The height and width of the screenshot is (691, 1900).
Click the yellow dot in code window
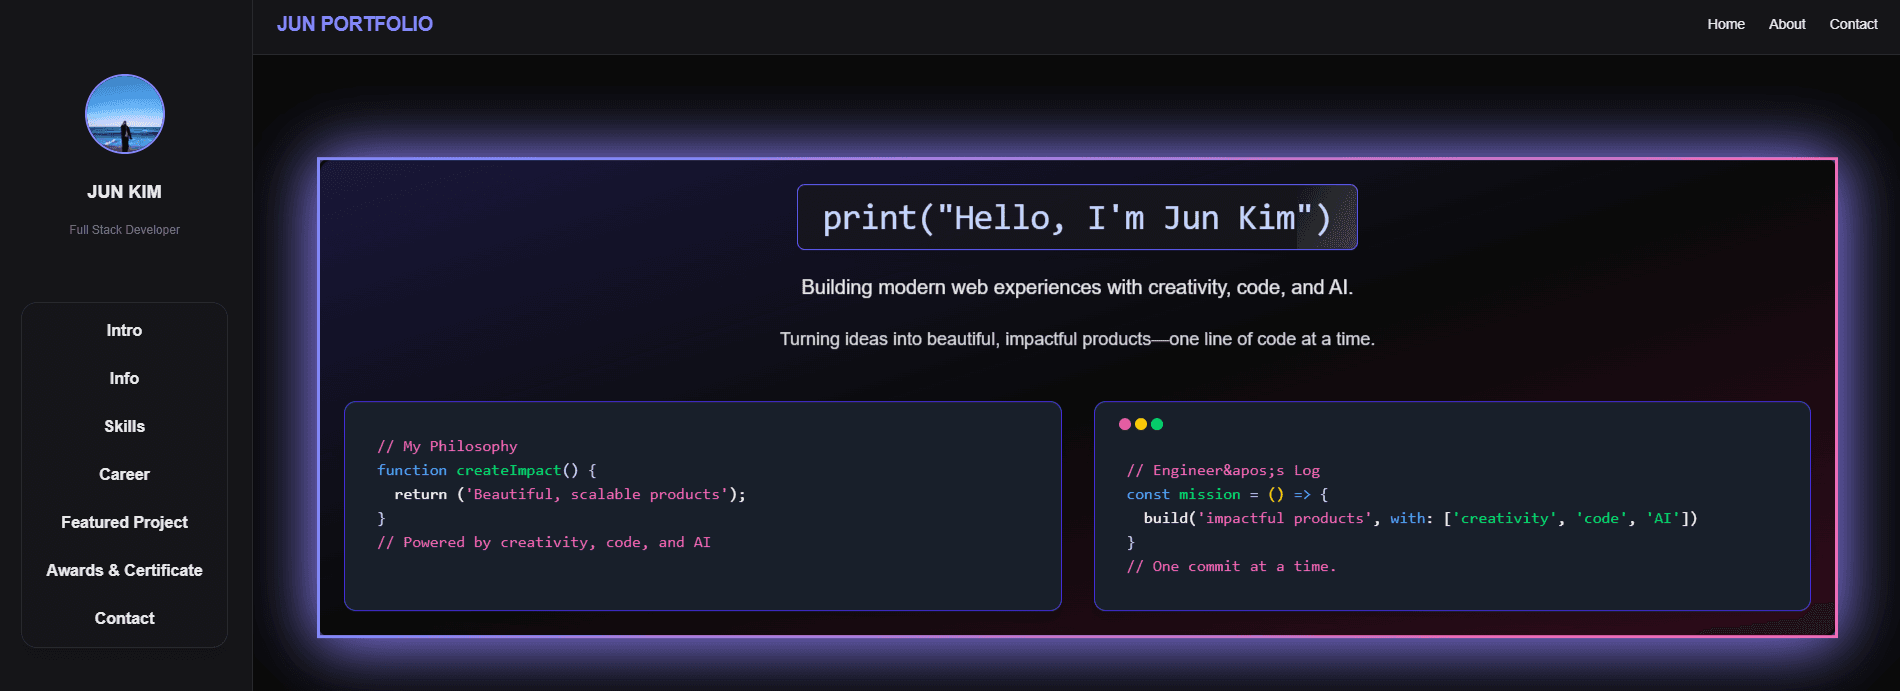tap(1141, 424)
